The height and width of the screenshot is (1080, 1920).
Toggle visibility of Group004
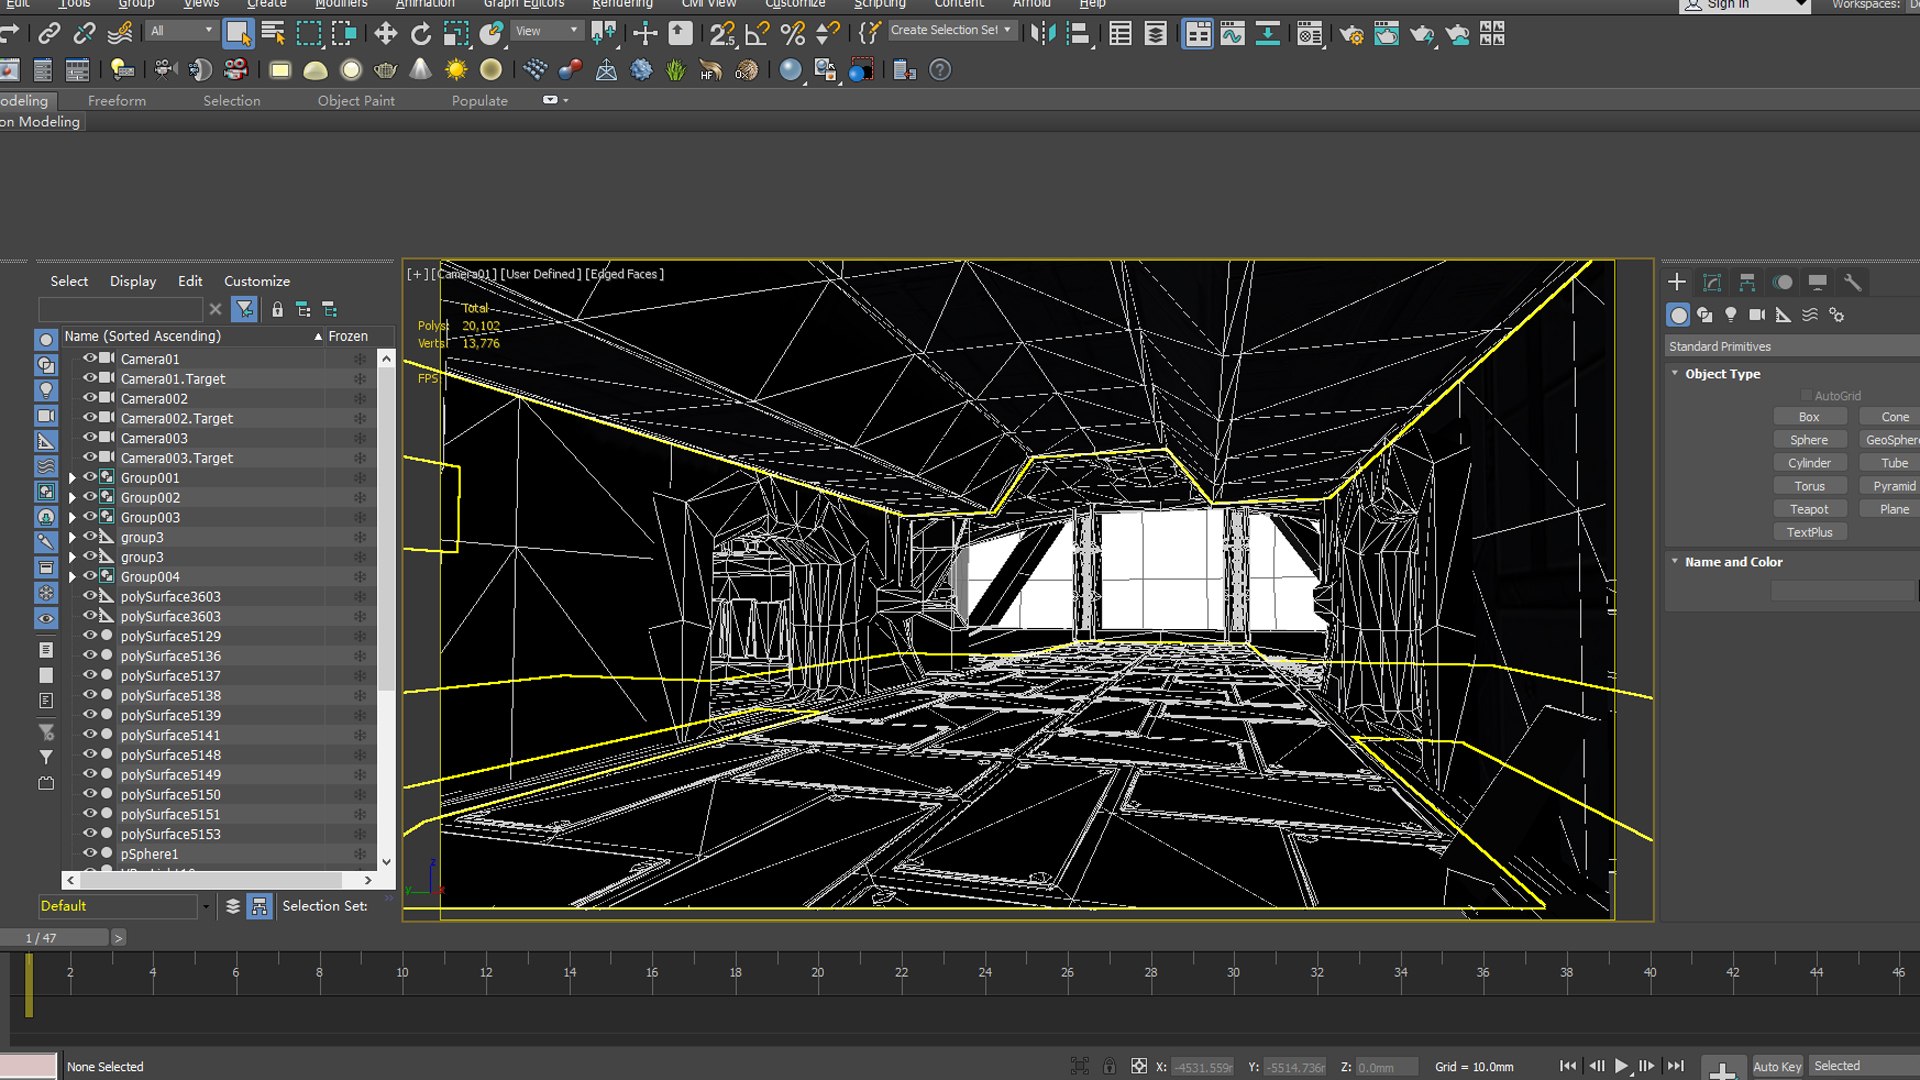click(90, 576)
